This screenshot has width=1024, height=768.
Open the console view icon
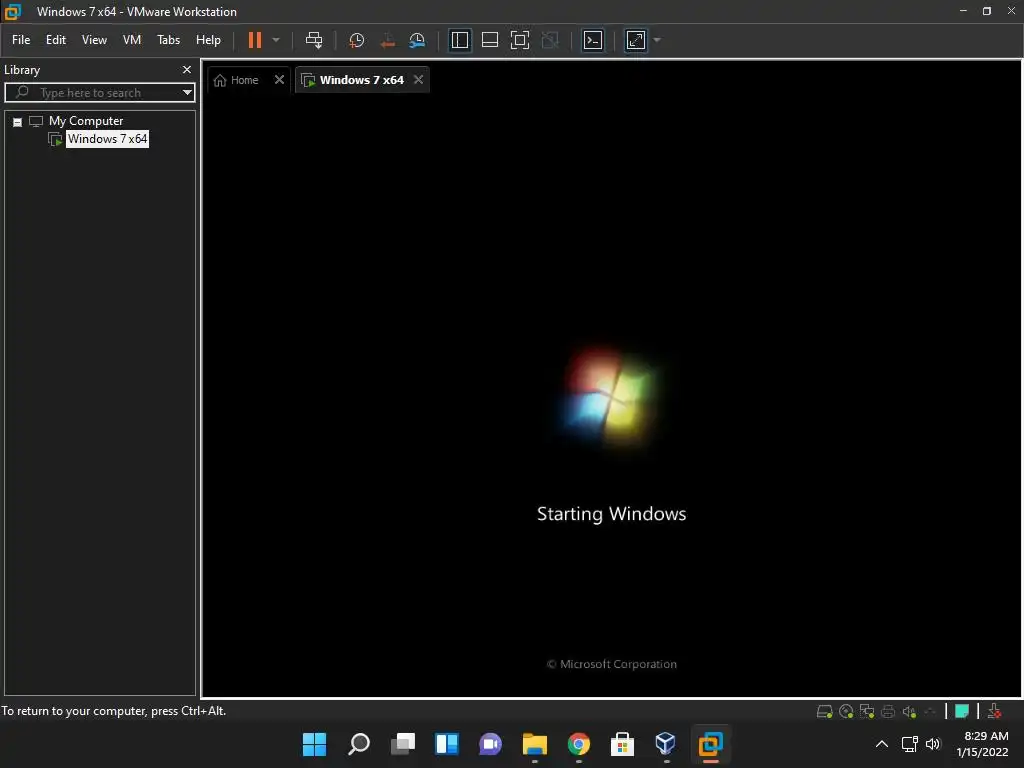593,40
